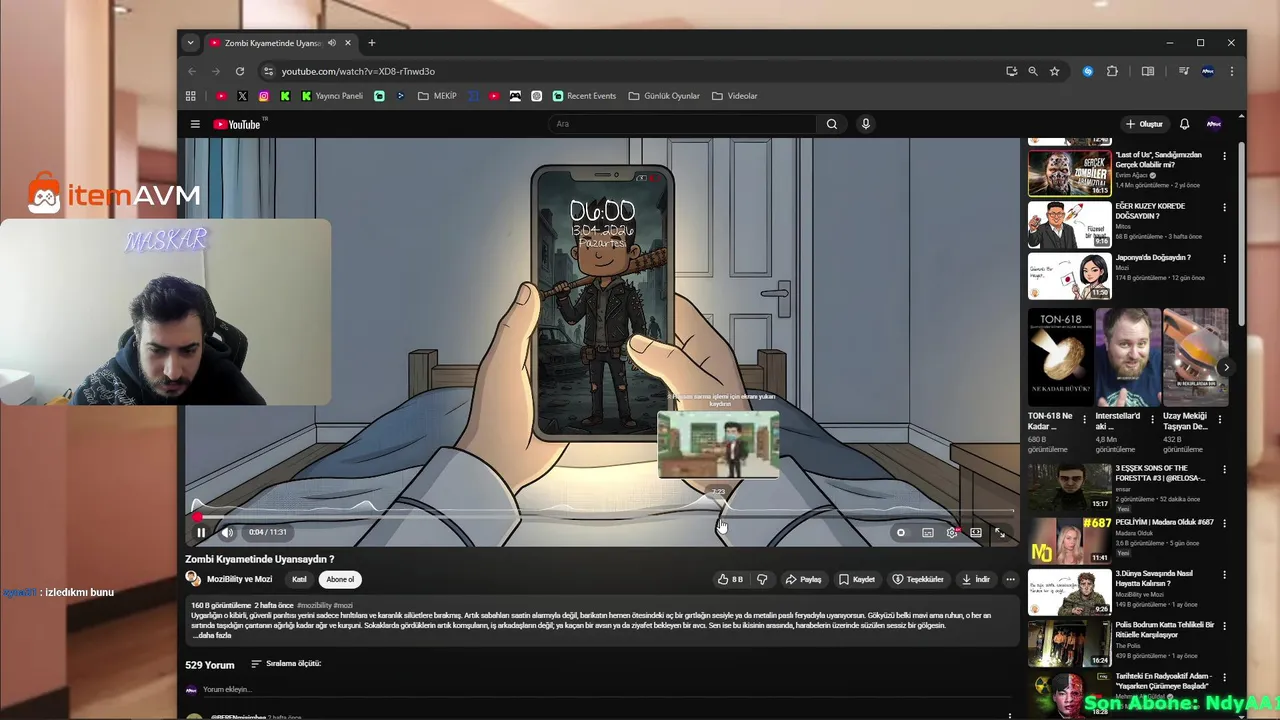Open Chrome three-dot menu
1280x720 pixels.
(1232, 71)
